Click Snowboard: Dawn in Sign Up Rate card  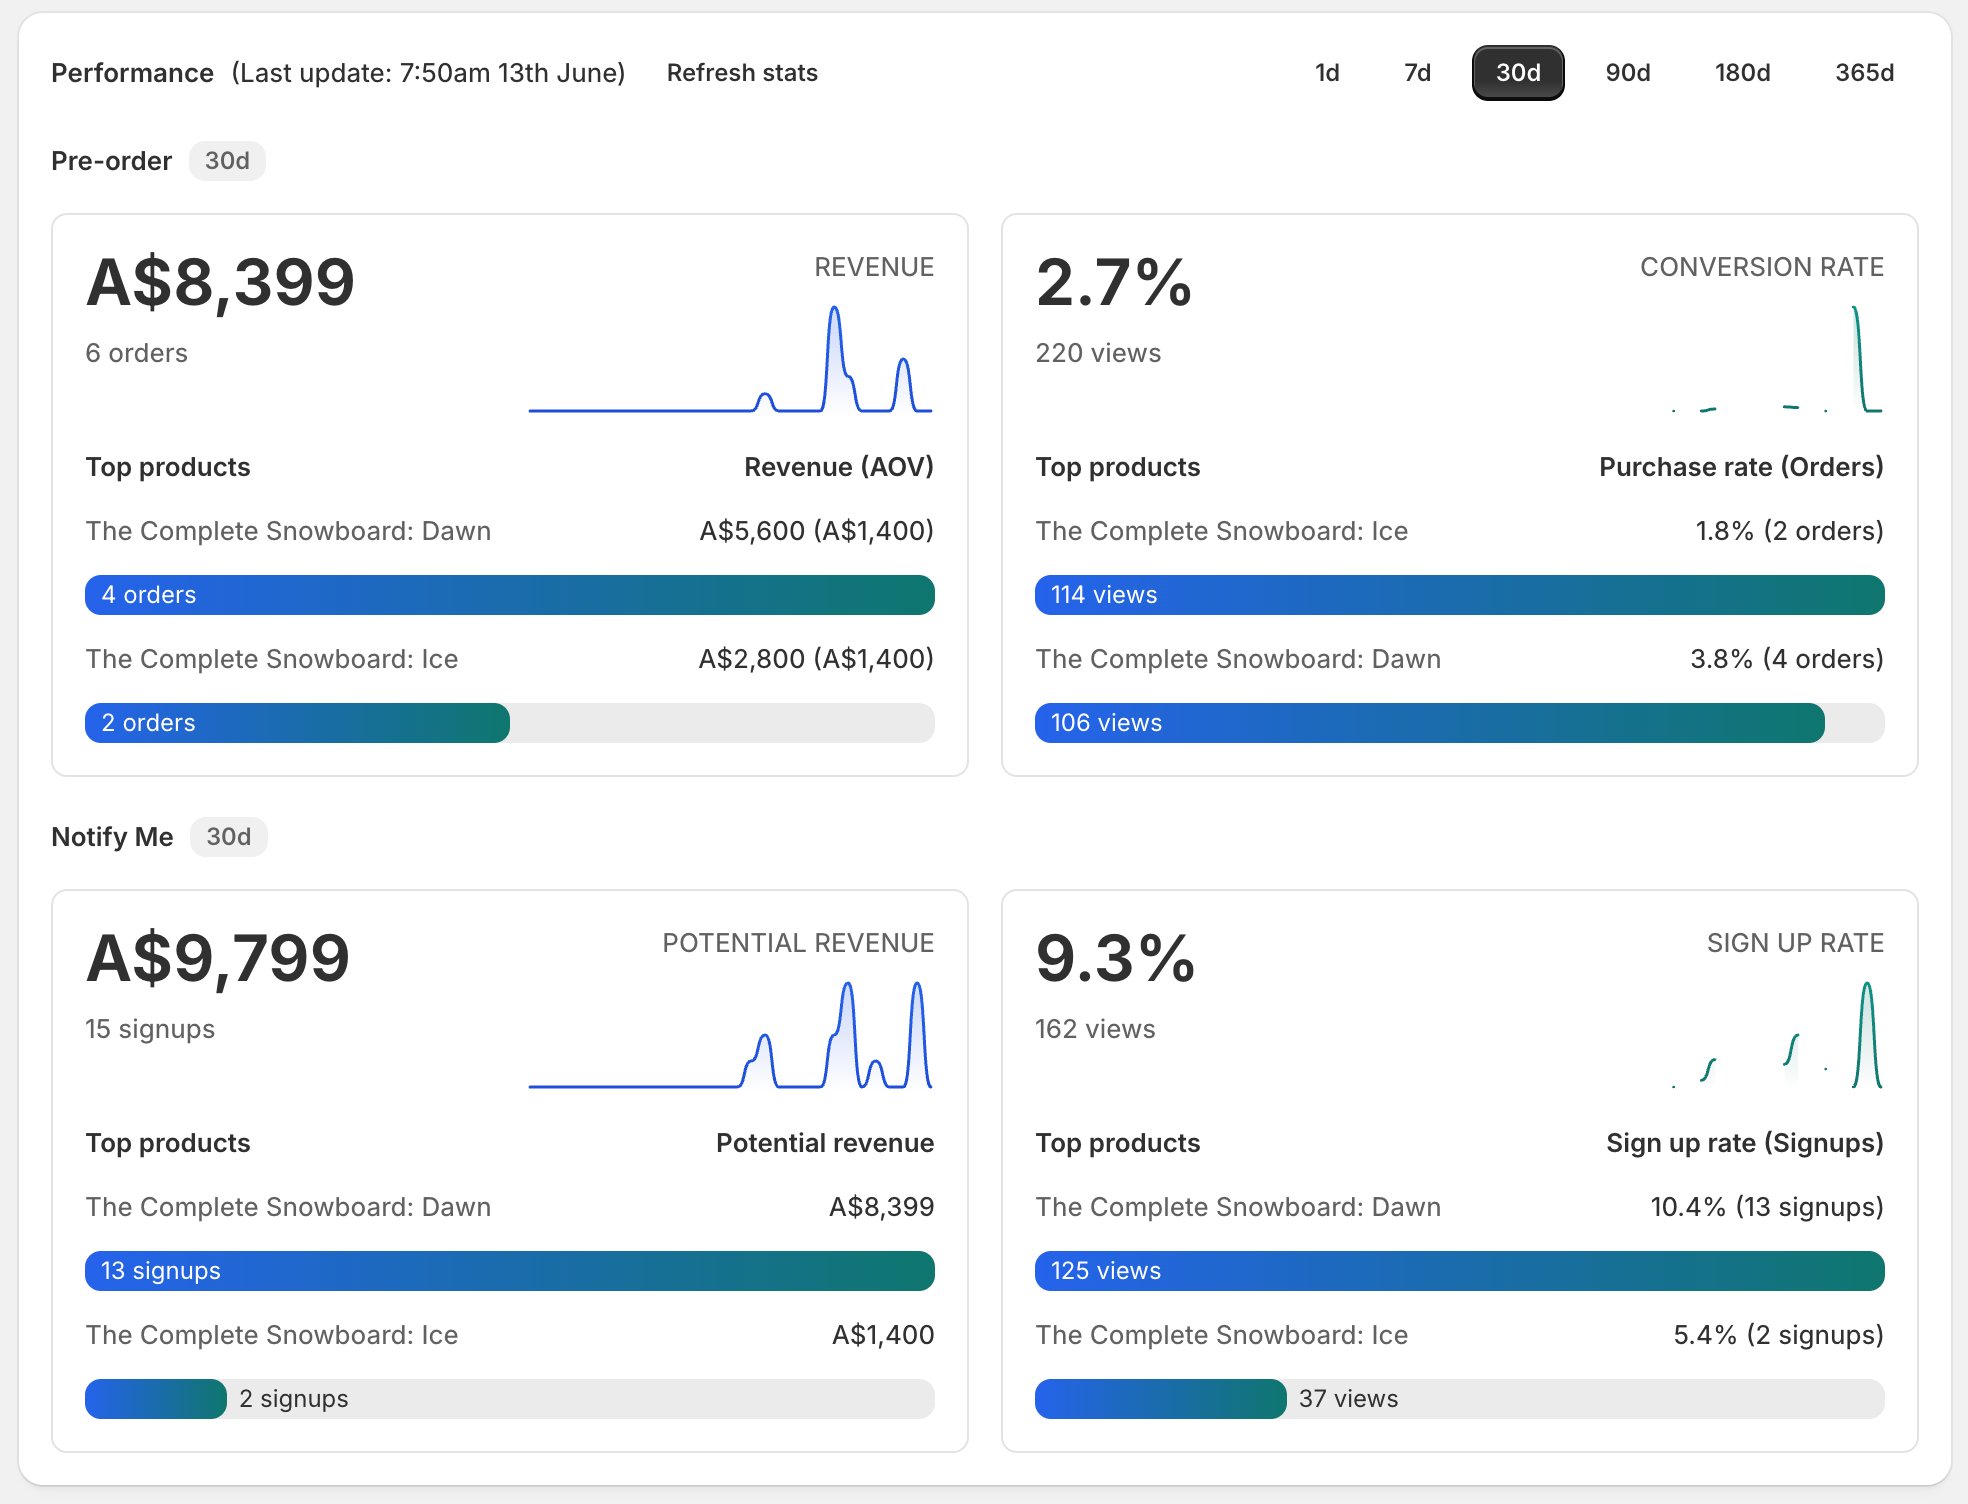click(1238, 1207)
